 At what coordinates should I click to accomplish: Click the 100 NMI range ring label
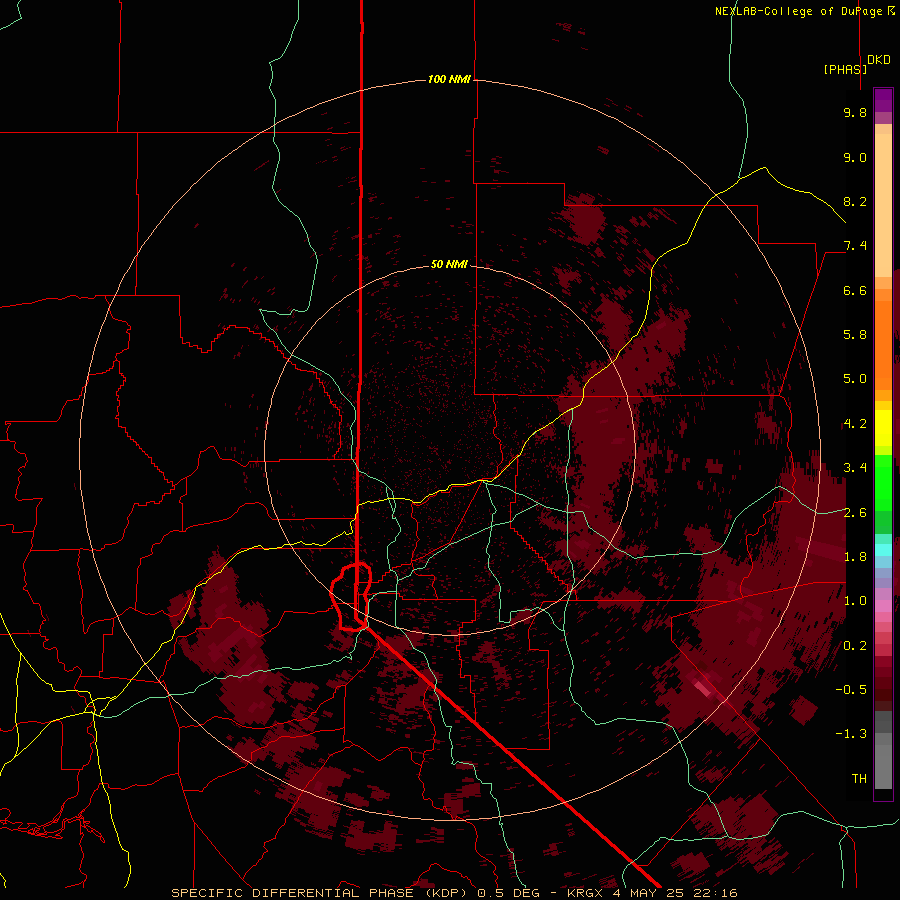tap(449, 79)
